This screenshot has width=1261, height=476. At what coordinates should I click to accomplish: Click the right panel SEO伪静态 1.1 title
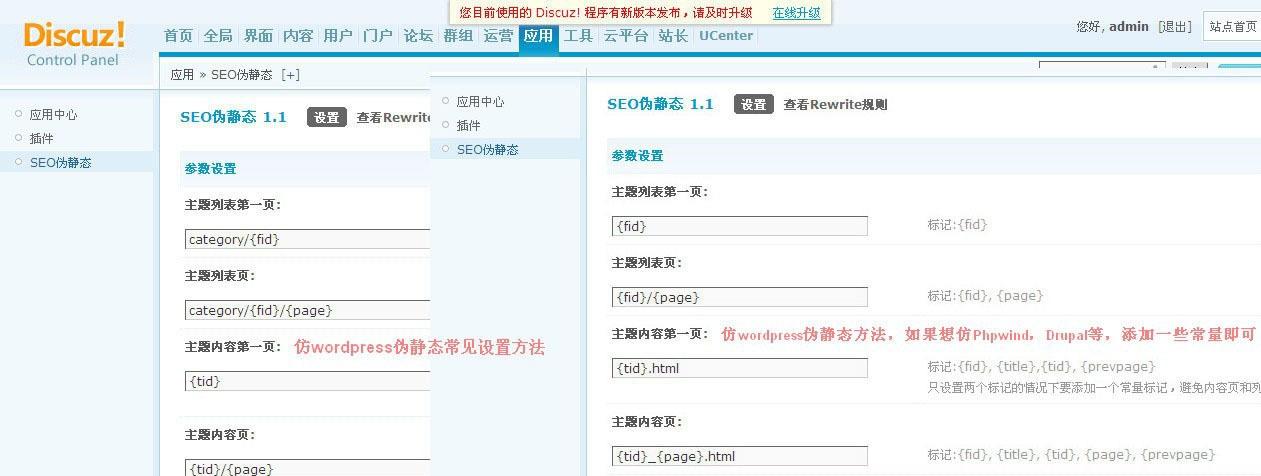pos(661,104)
